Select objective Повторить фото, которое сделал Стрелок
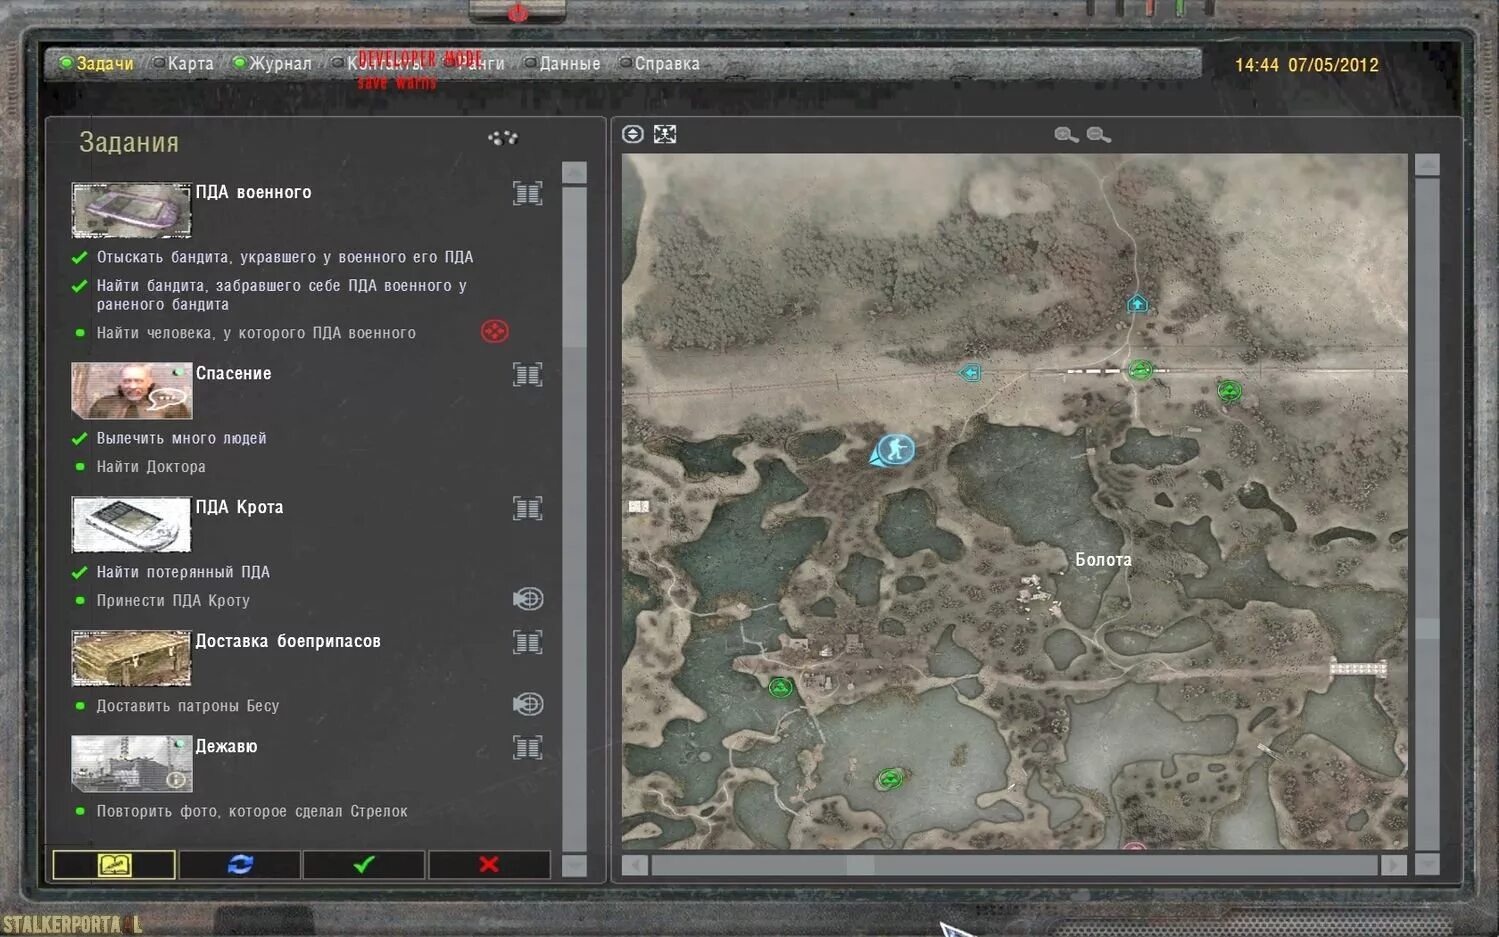The width and height of the screenshot is (1499, 937). pos(252,811)
